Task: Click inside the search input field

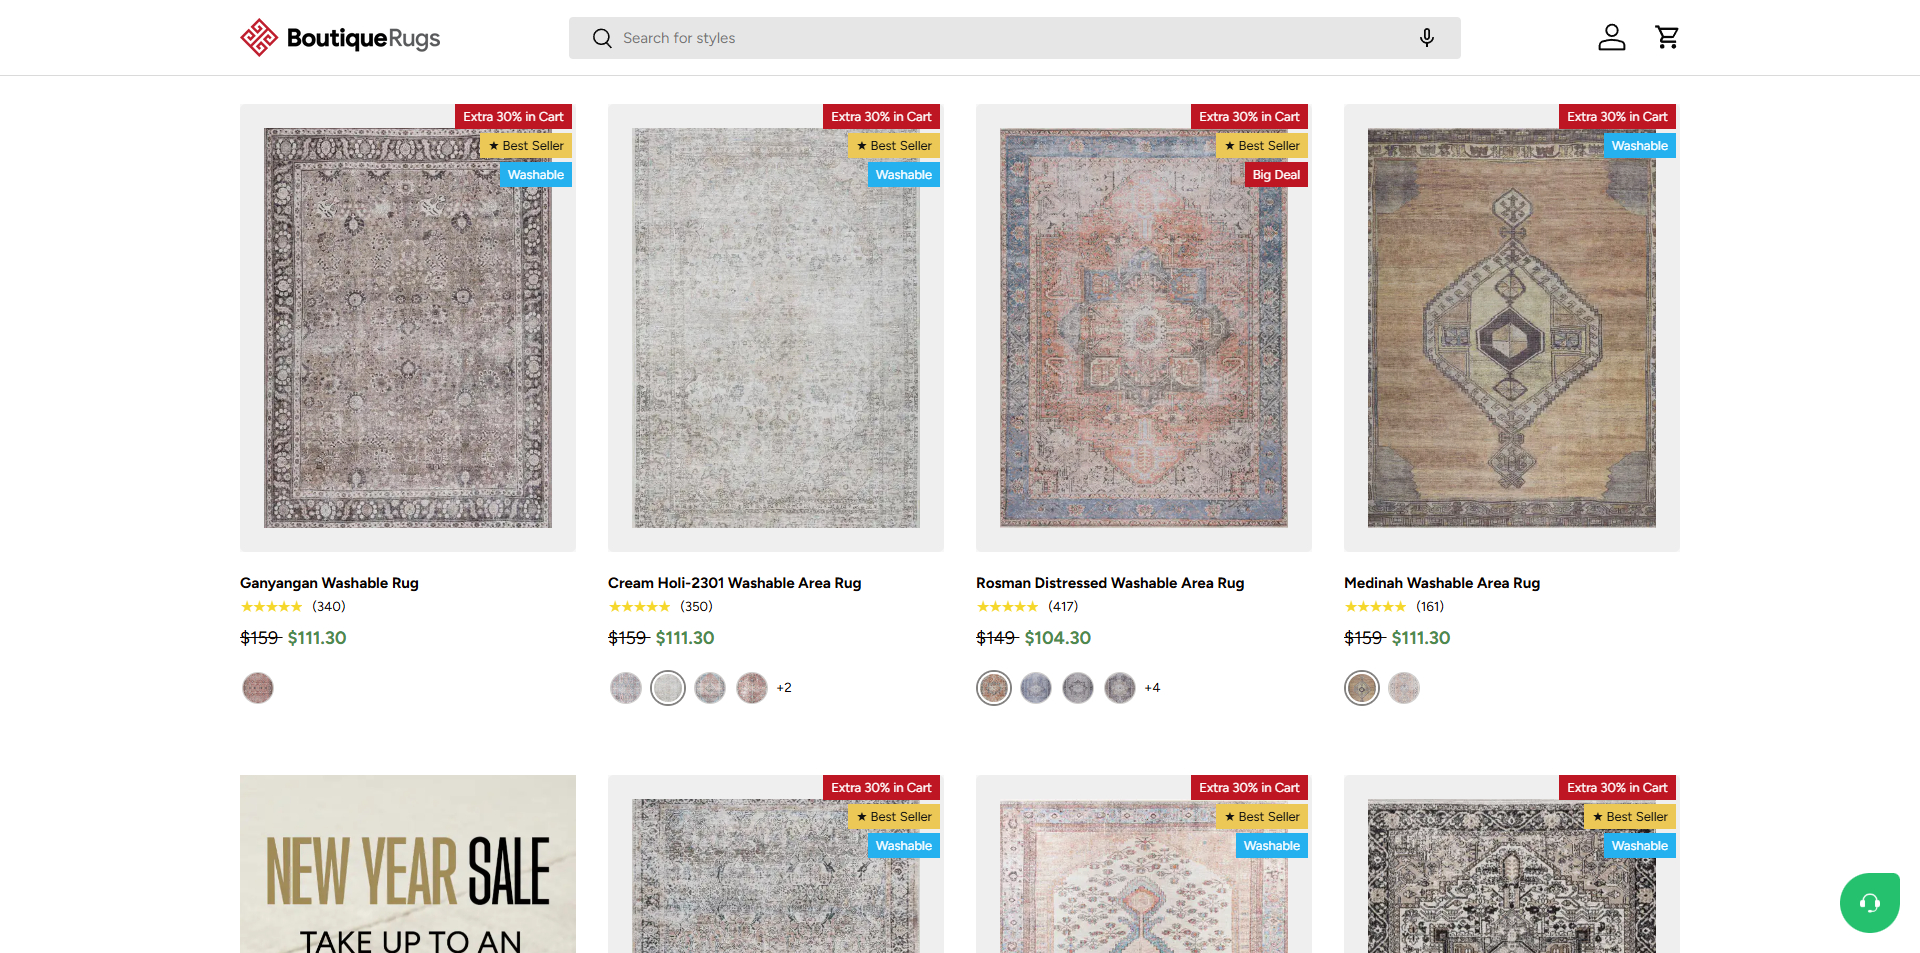Action: pos(900,37)
